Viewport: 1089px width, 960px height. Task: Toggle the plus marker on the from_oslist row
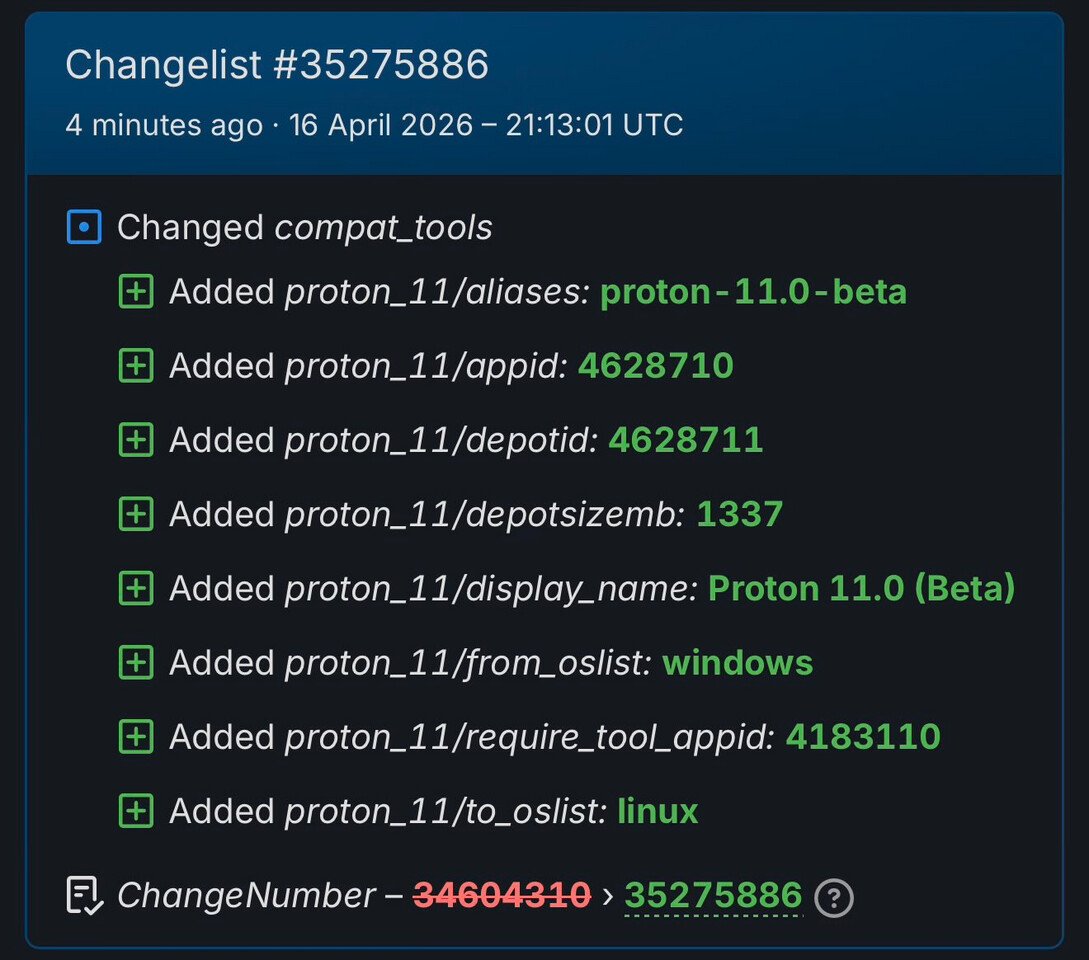pos(135,662)
